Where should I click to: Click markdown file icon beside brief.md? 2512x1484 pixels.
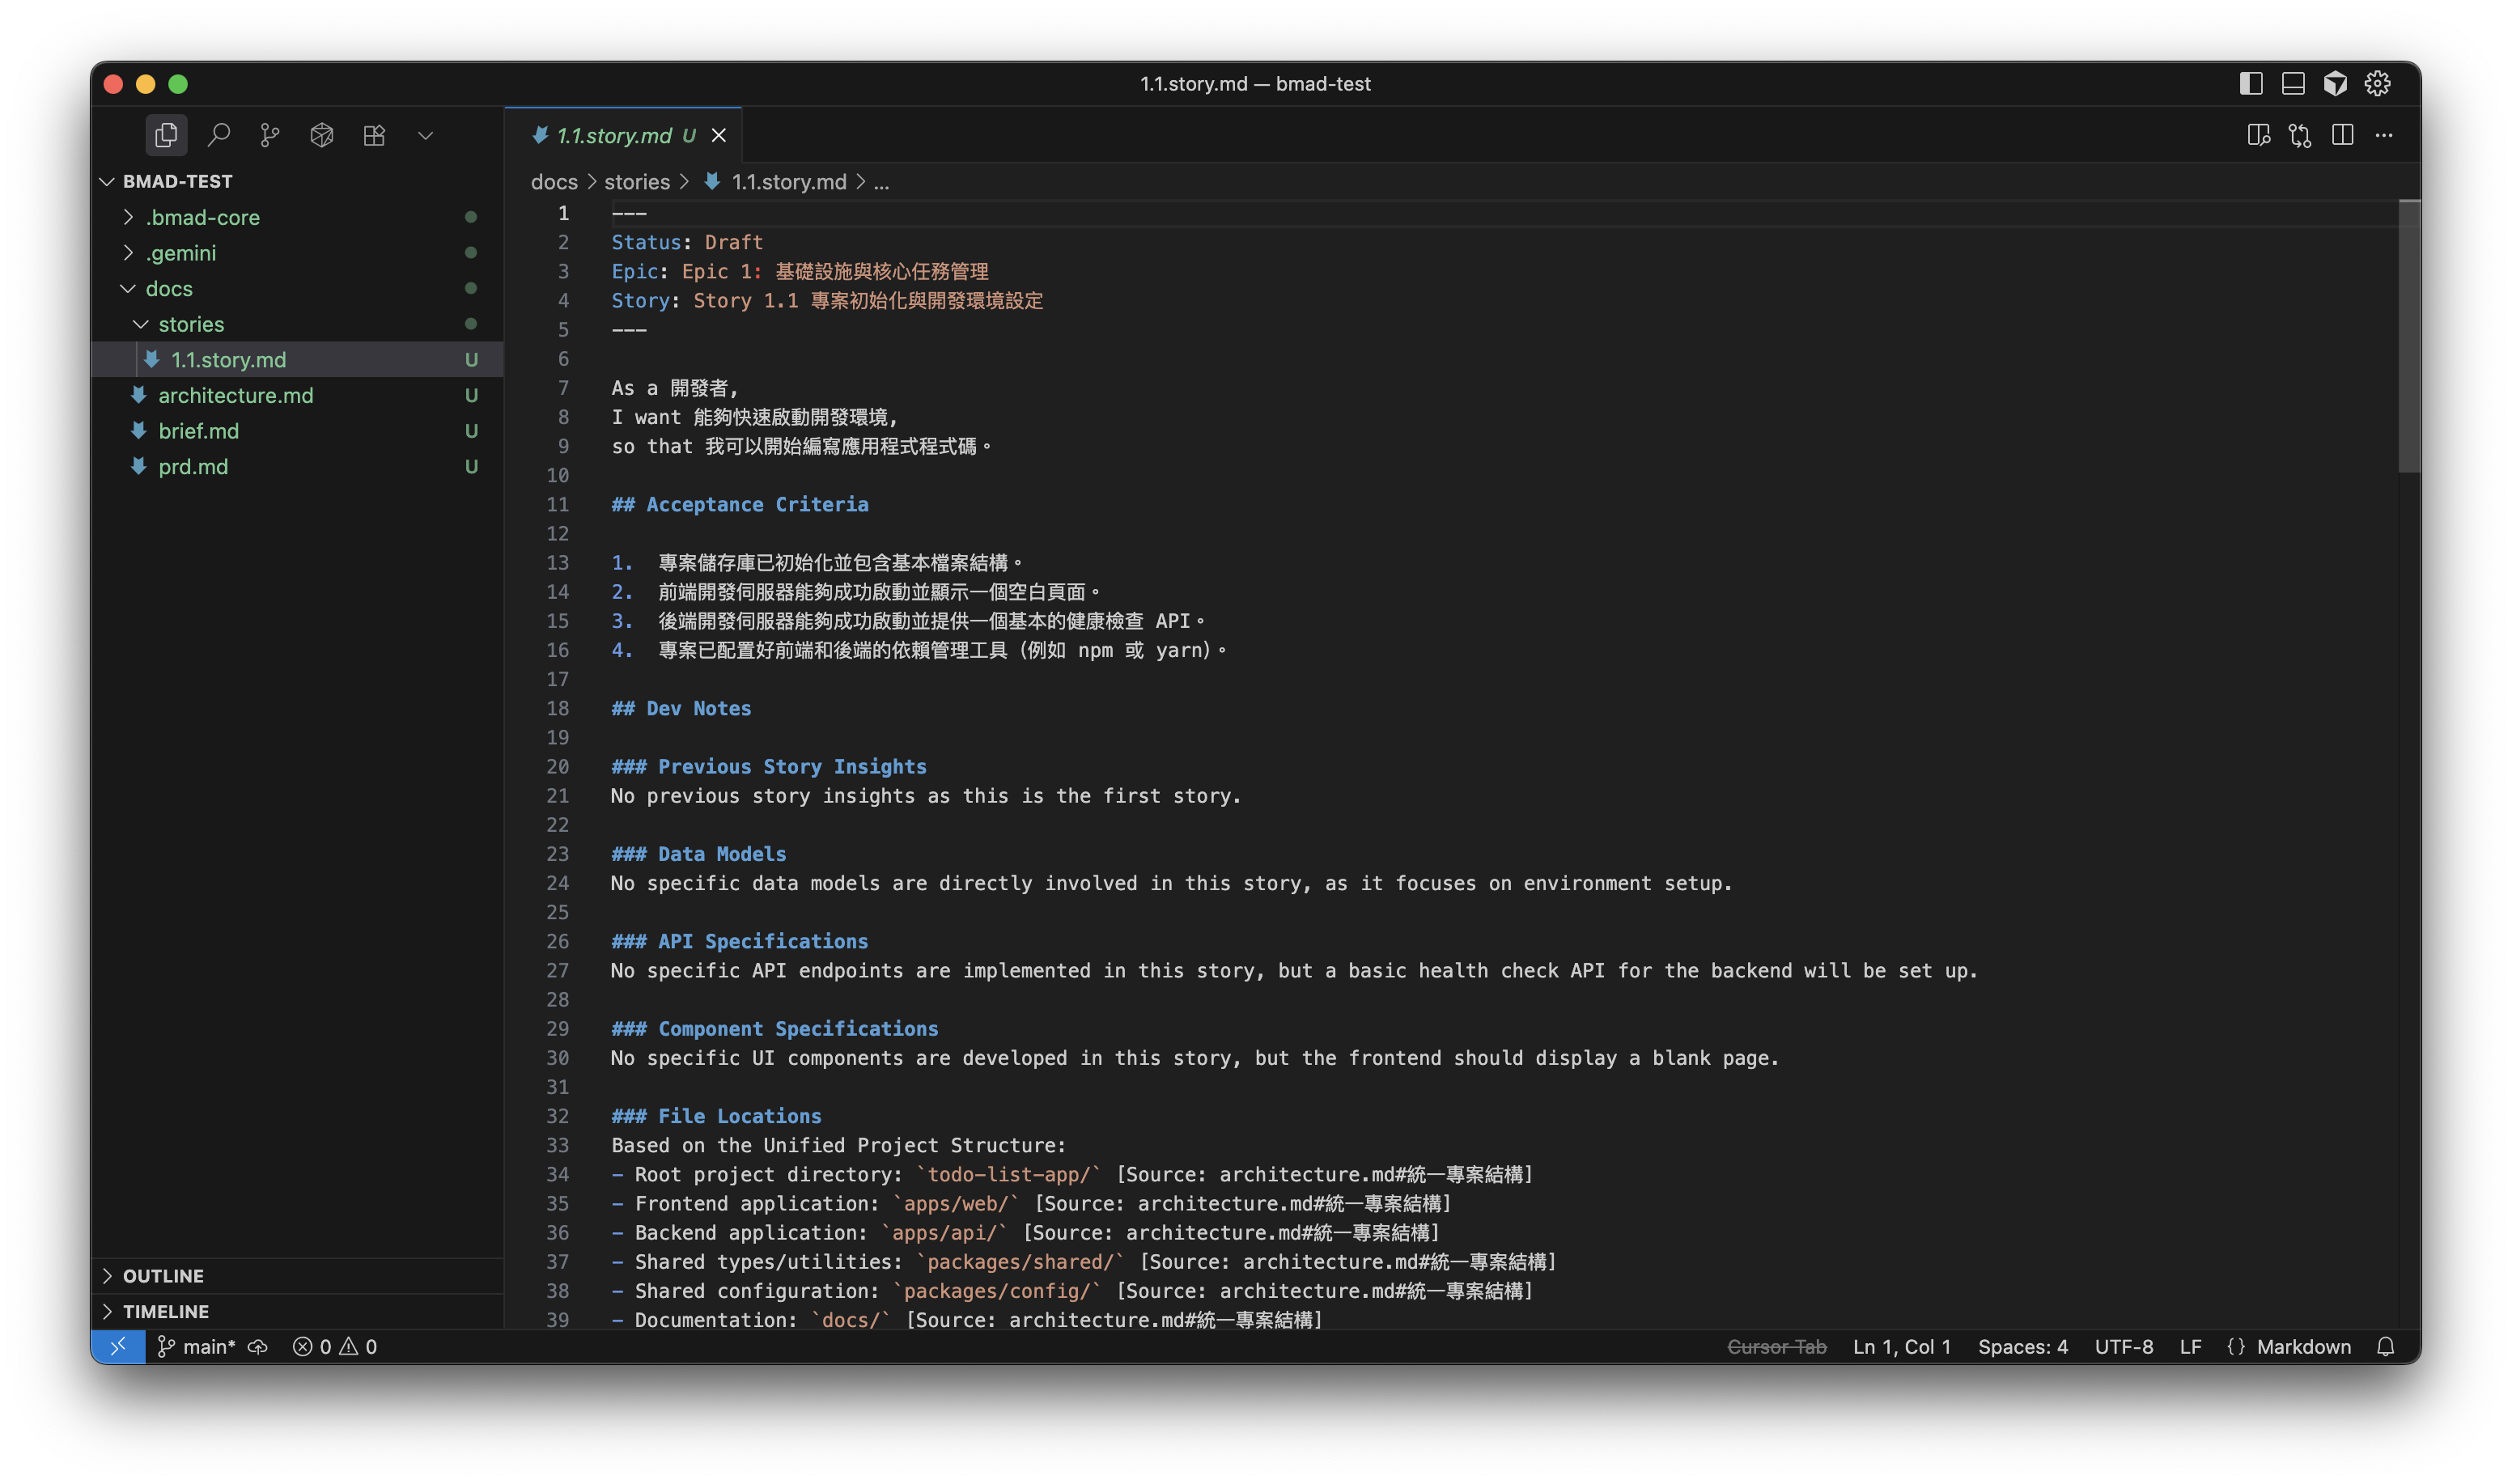(x=139, y=430)
